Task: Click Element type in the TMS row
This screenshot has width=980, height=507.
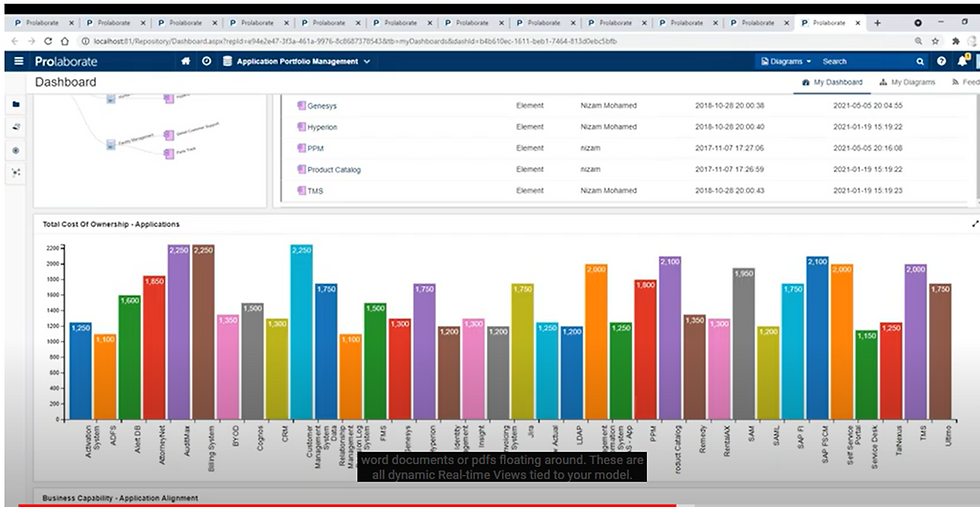Action: click(x=530, y=191)
